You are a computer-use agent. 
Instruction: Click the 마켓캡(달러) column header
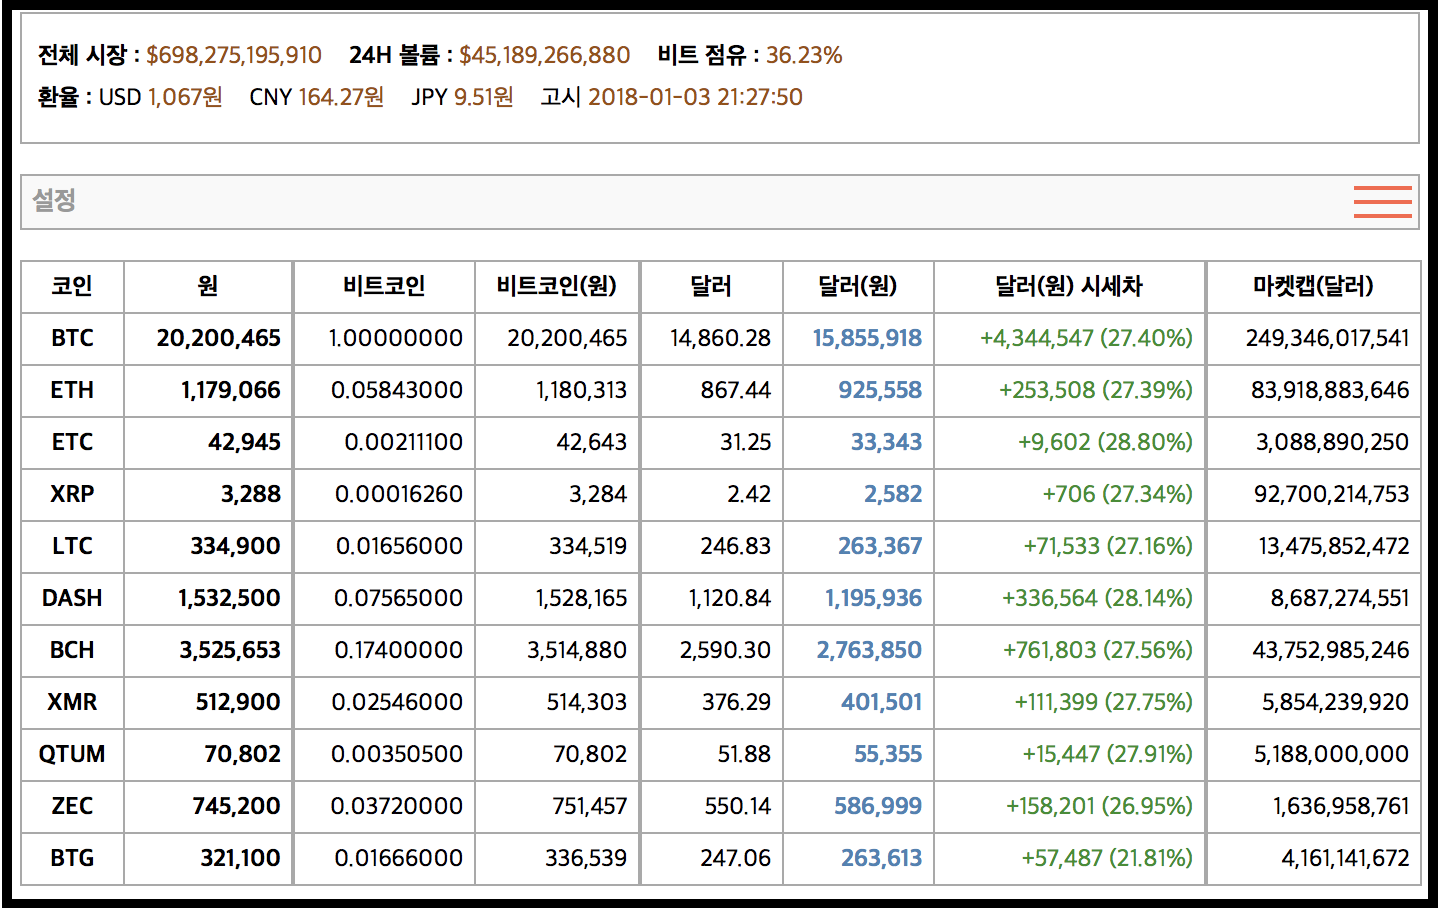point(1313,287)
